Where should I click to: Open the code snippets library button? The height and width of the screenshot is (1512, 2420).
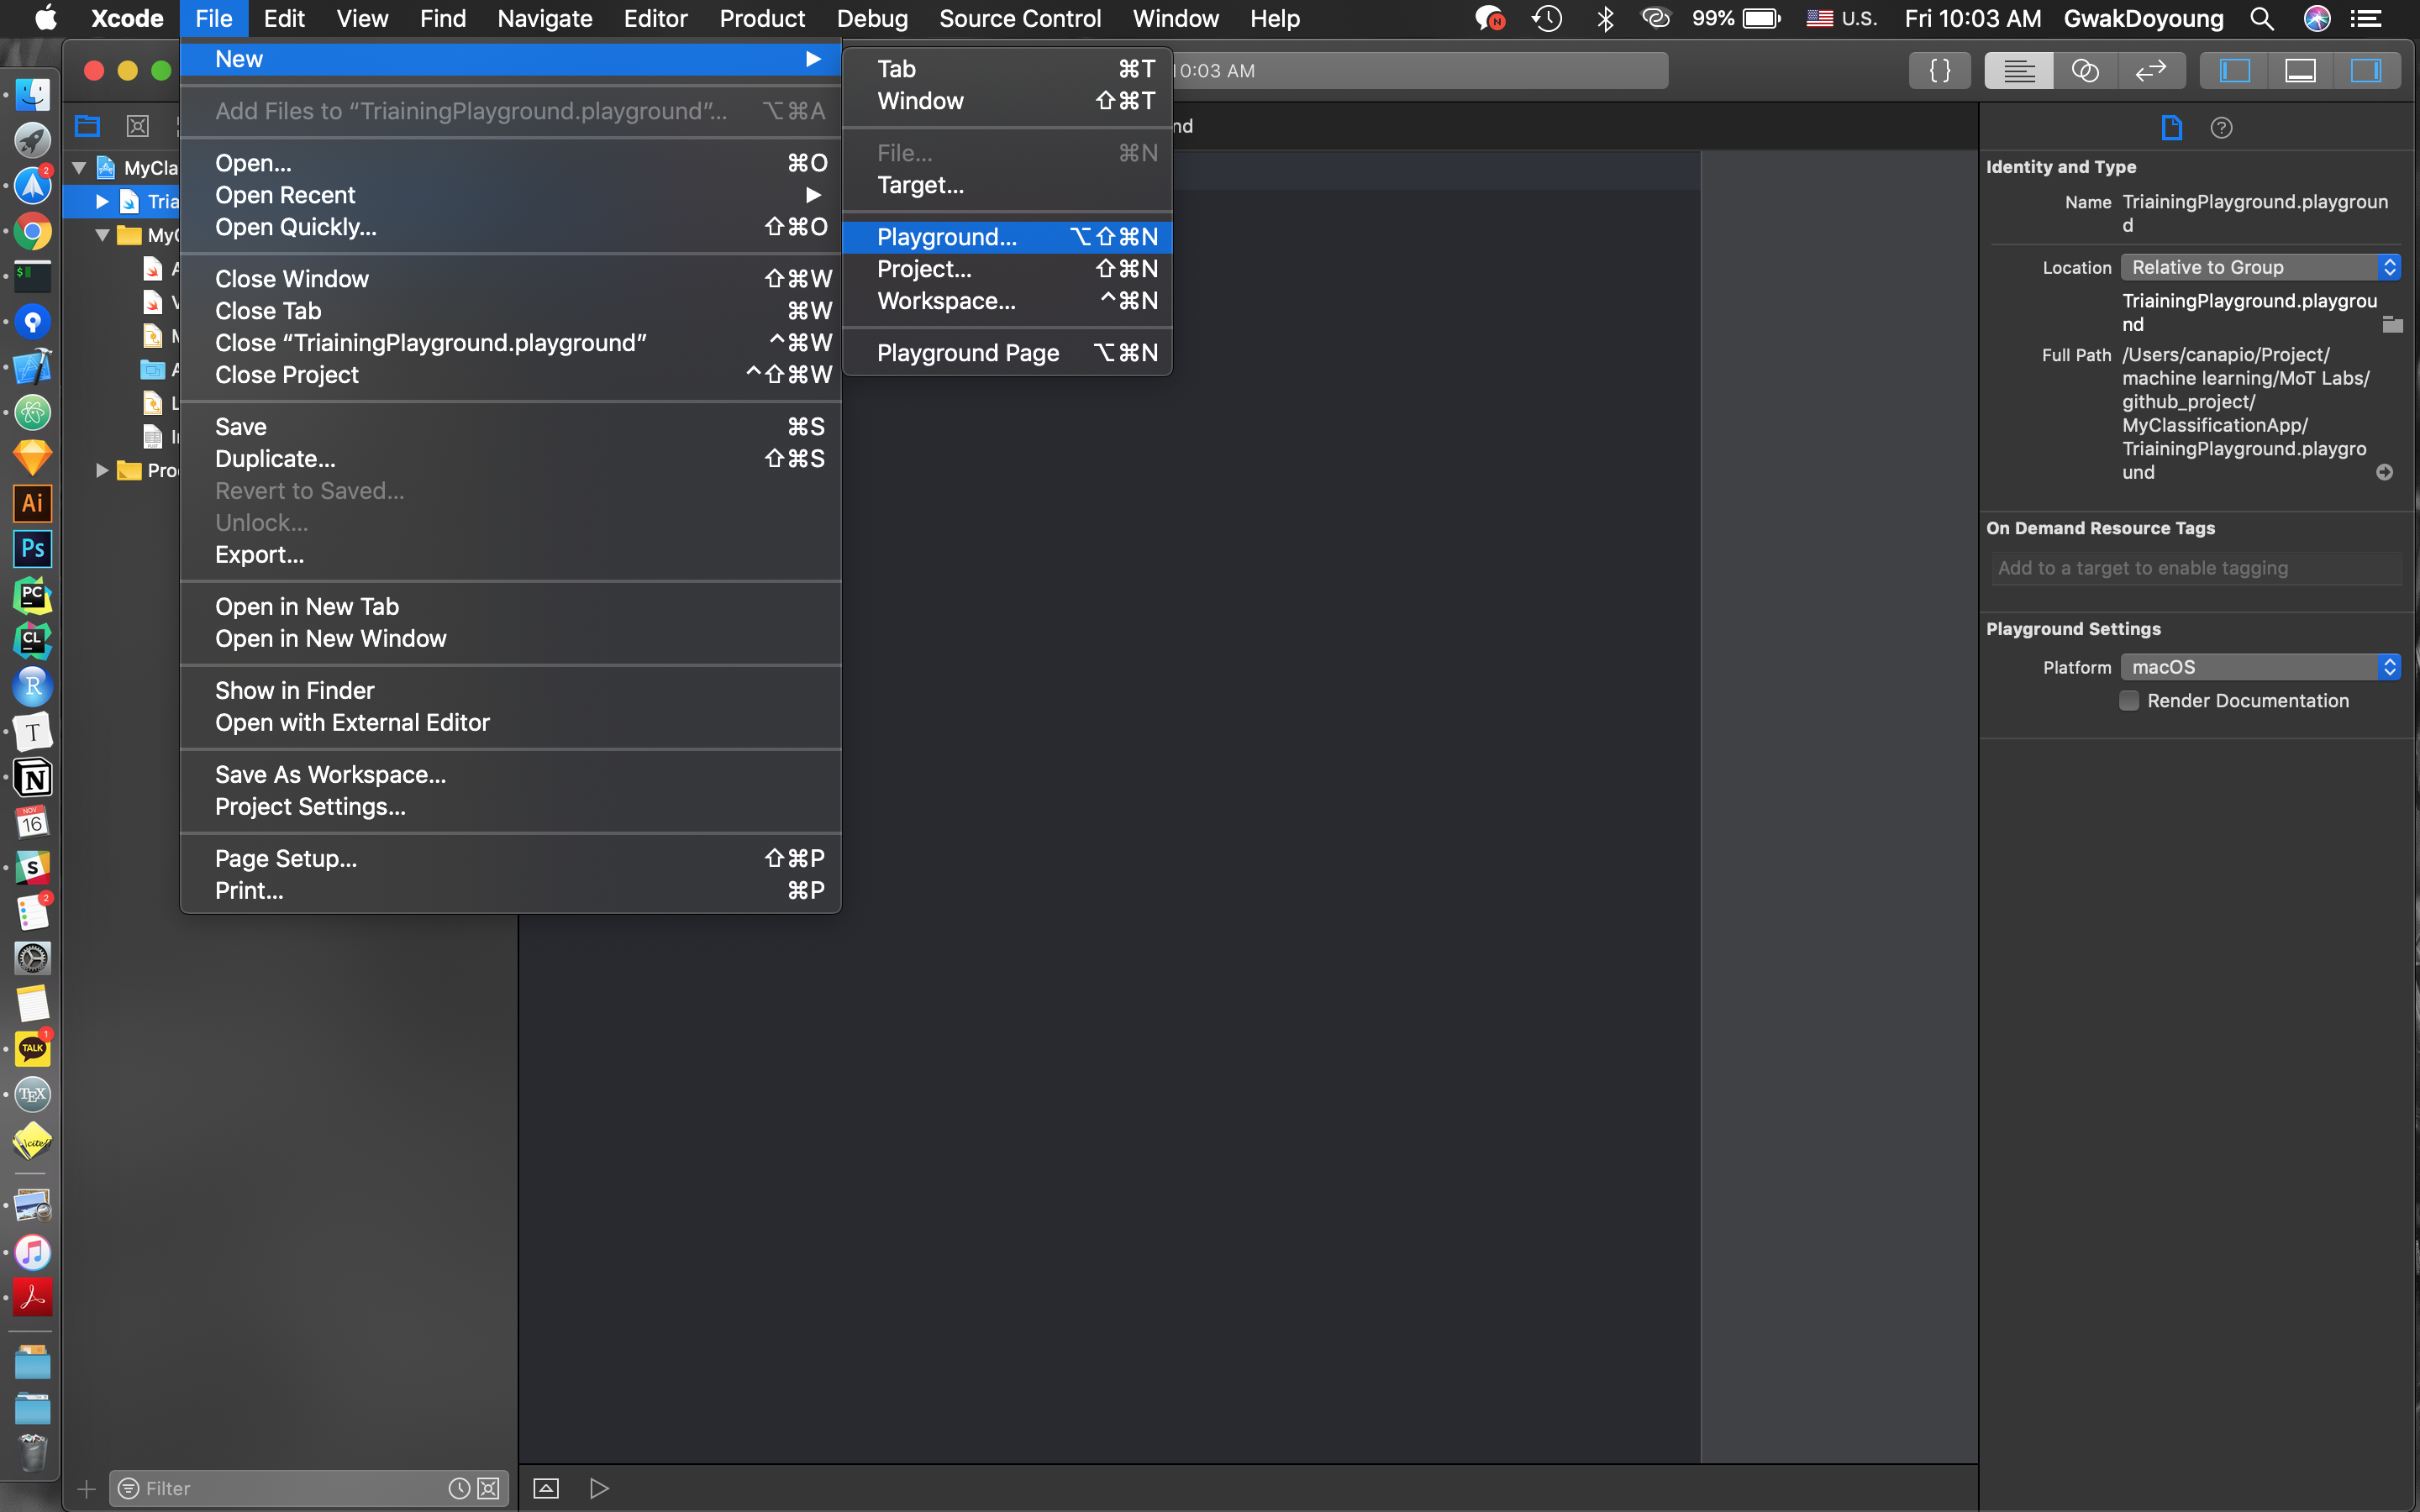pos(1939,71)
